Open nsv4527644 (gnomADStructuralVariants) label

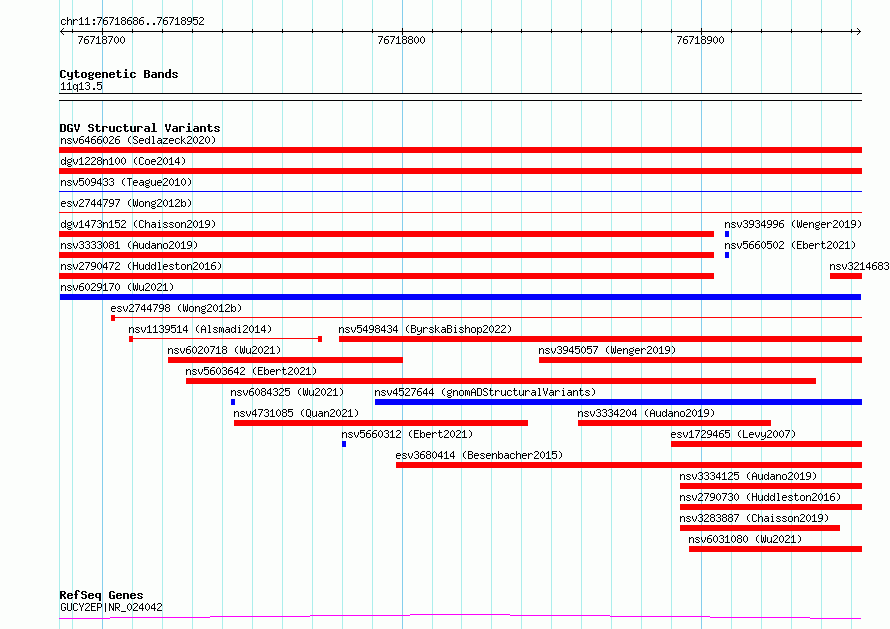[x=485, y=392]
